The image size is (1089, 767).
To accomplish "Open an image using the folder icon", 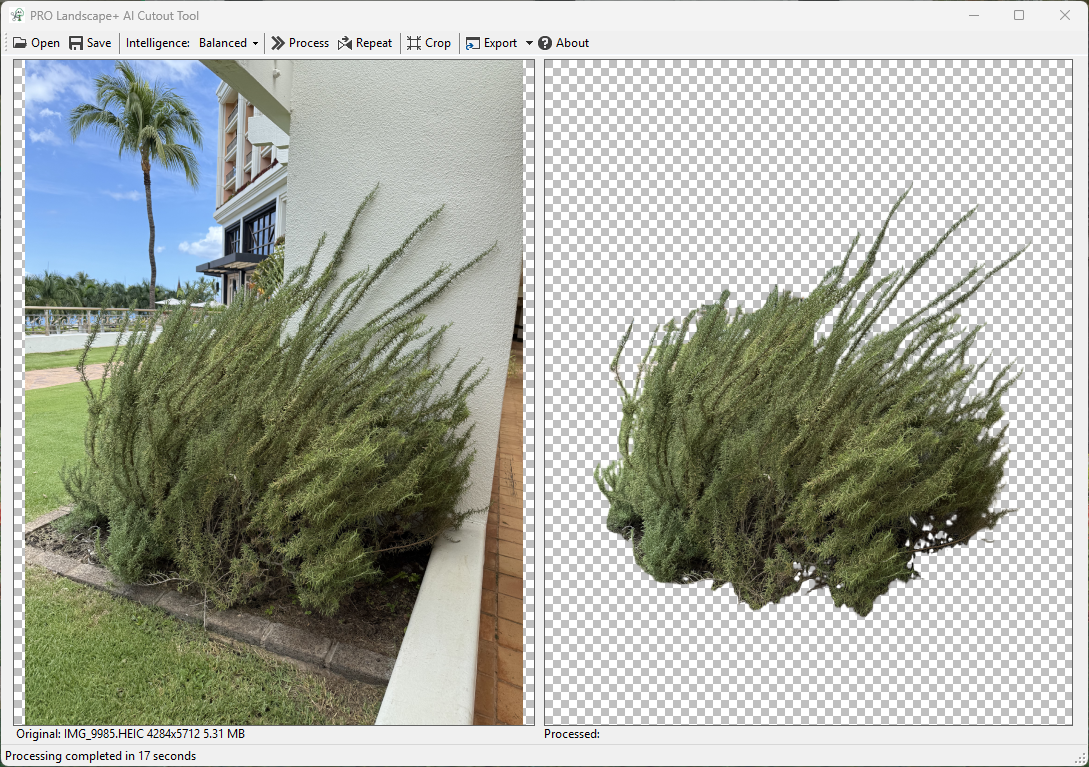I will (19, 43).
